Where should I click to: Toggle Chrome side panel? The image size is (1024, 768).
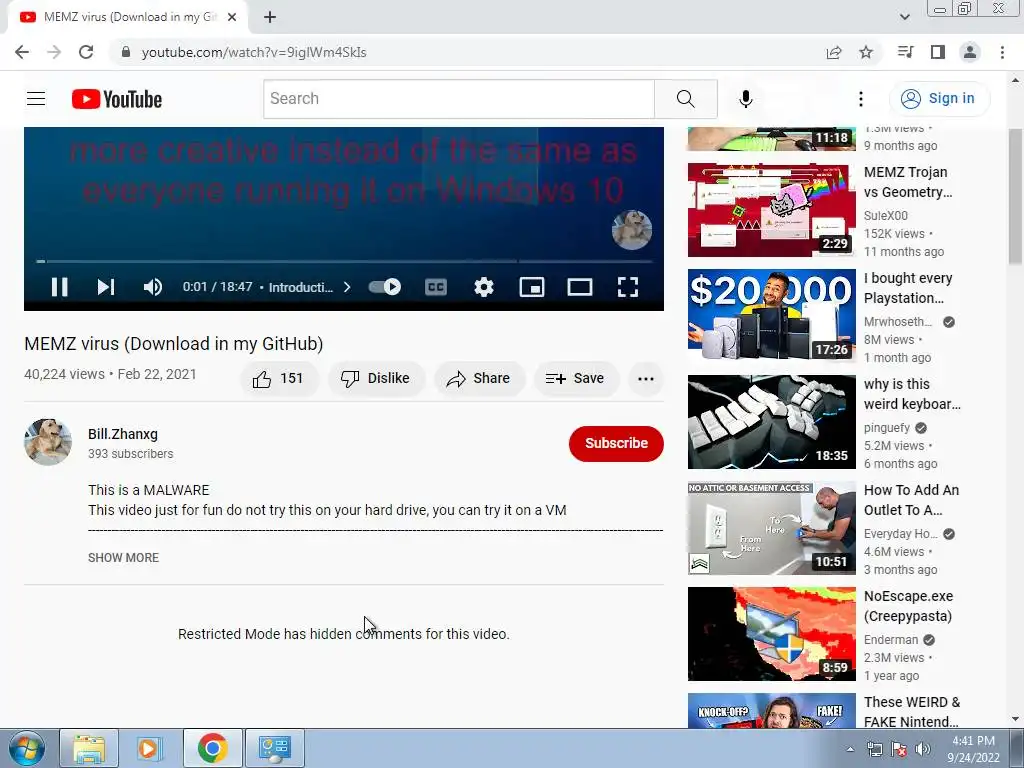938,52
